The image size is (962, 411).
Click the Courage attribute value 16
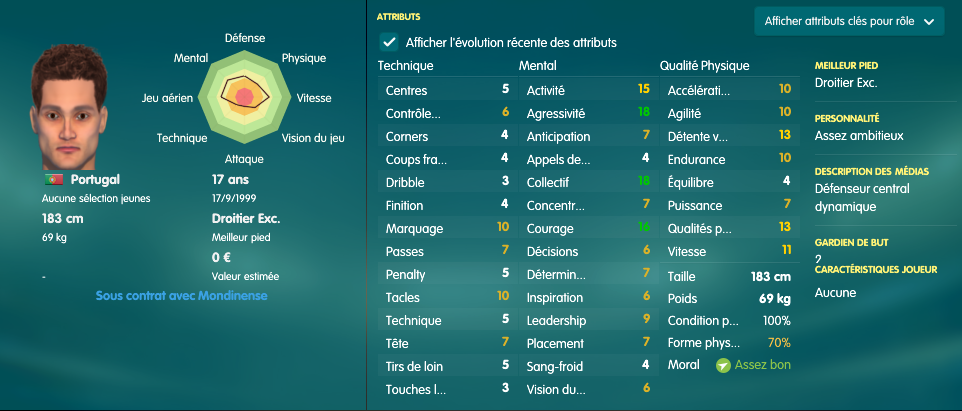(644, 228)
